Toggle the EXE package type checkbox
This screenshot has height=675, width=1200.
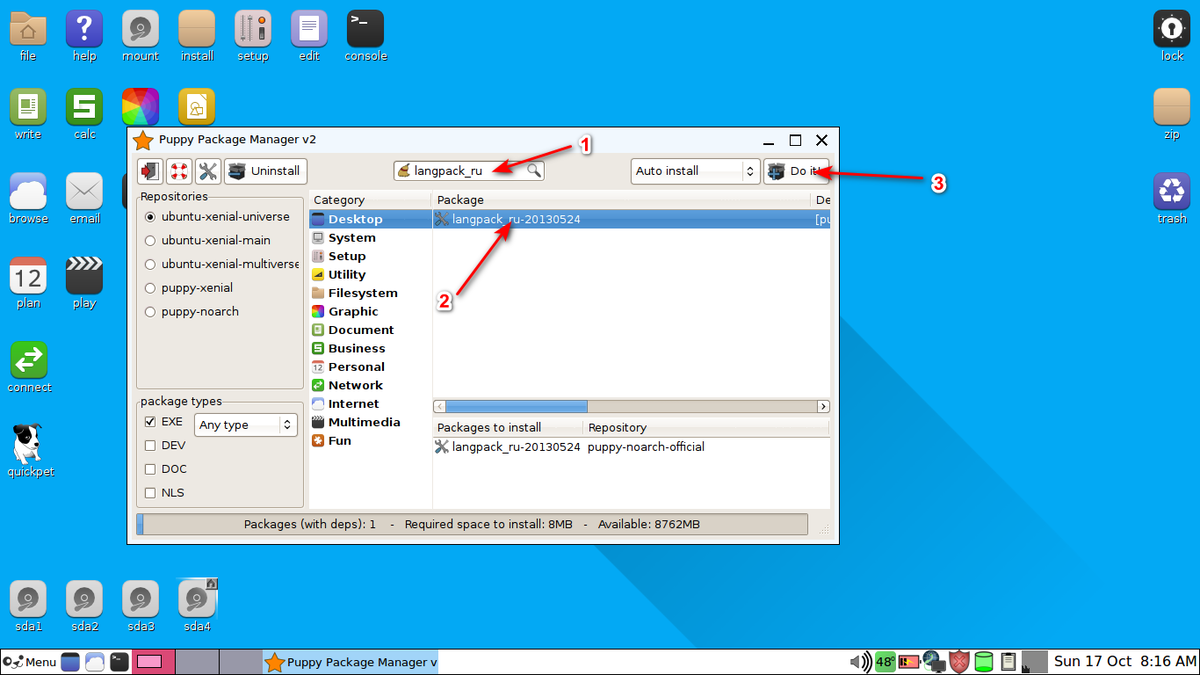coord(150,422)
